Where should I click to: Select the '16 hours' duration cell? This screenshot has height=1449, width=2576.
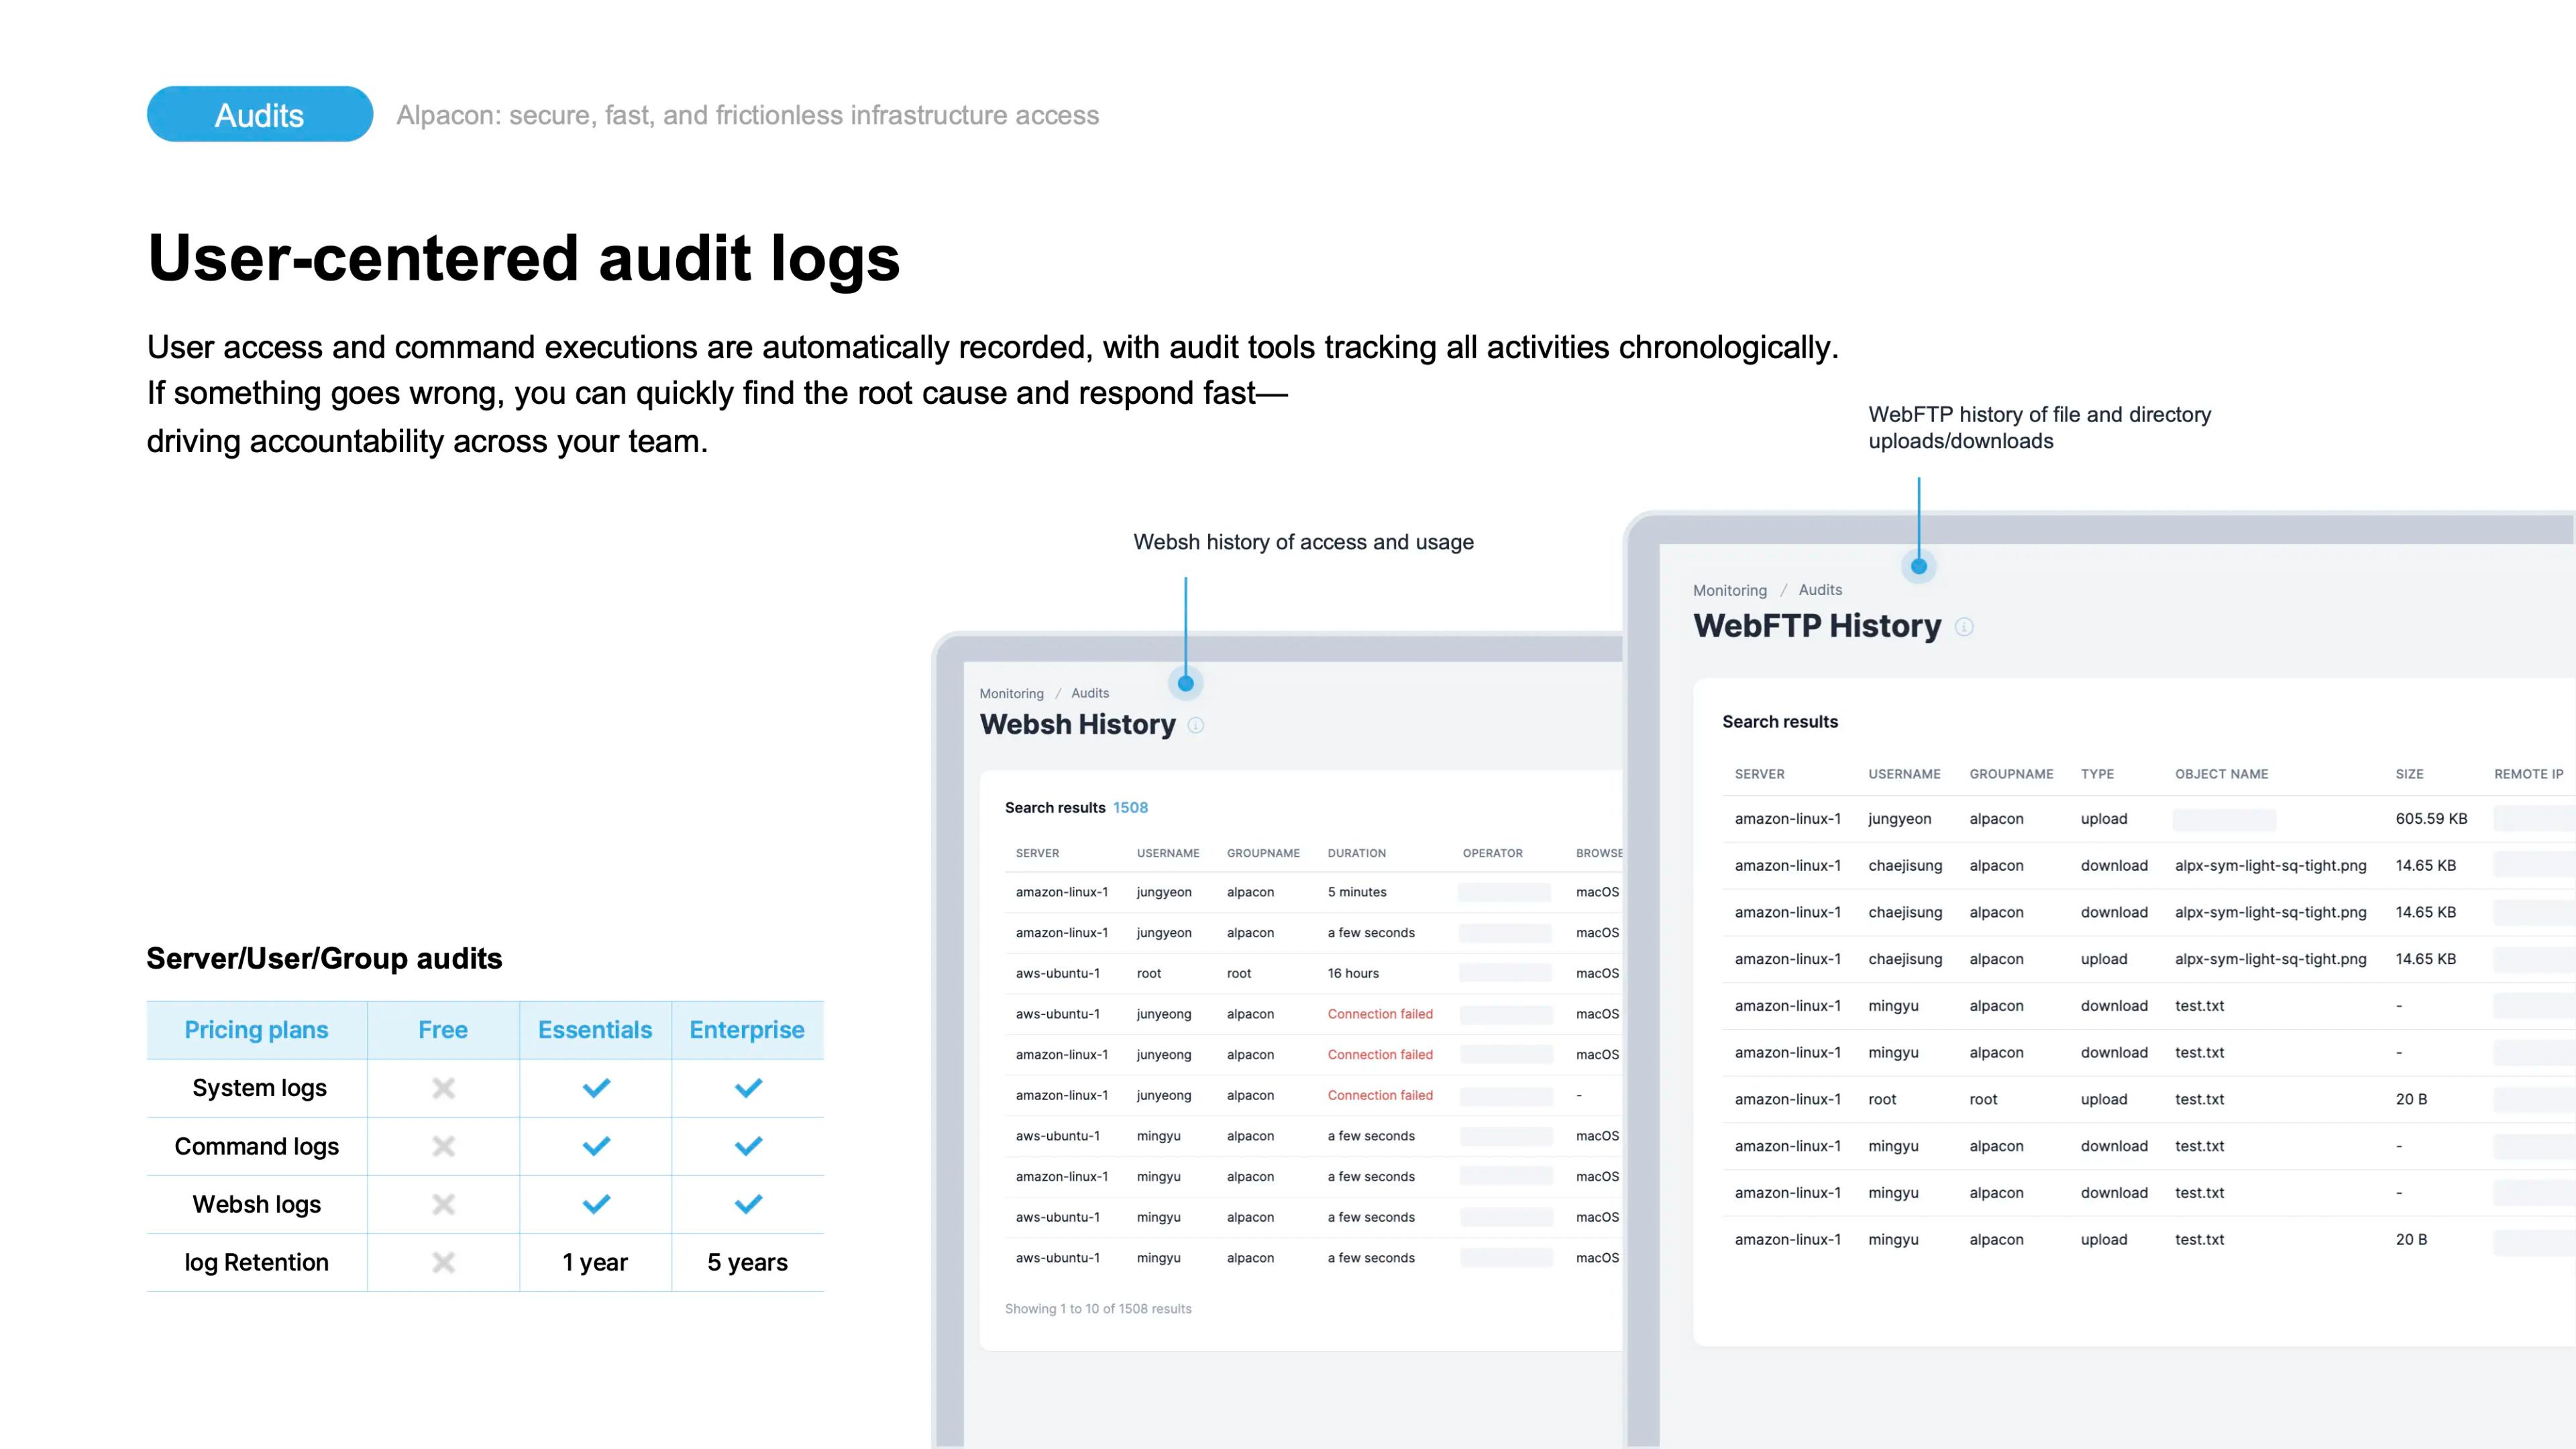point(1353,973)
